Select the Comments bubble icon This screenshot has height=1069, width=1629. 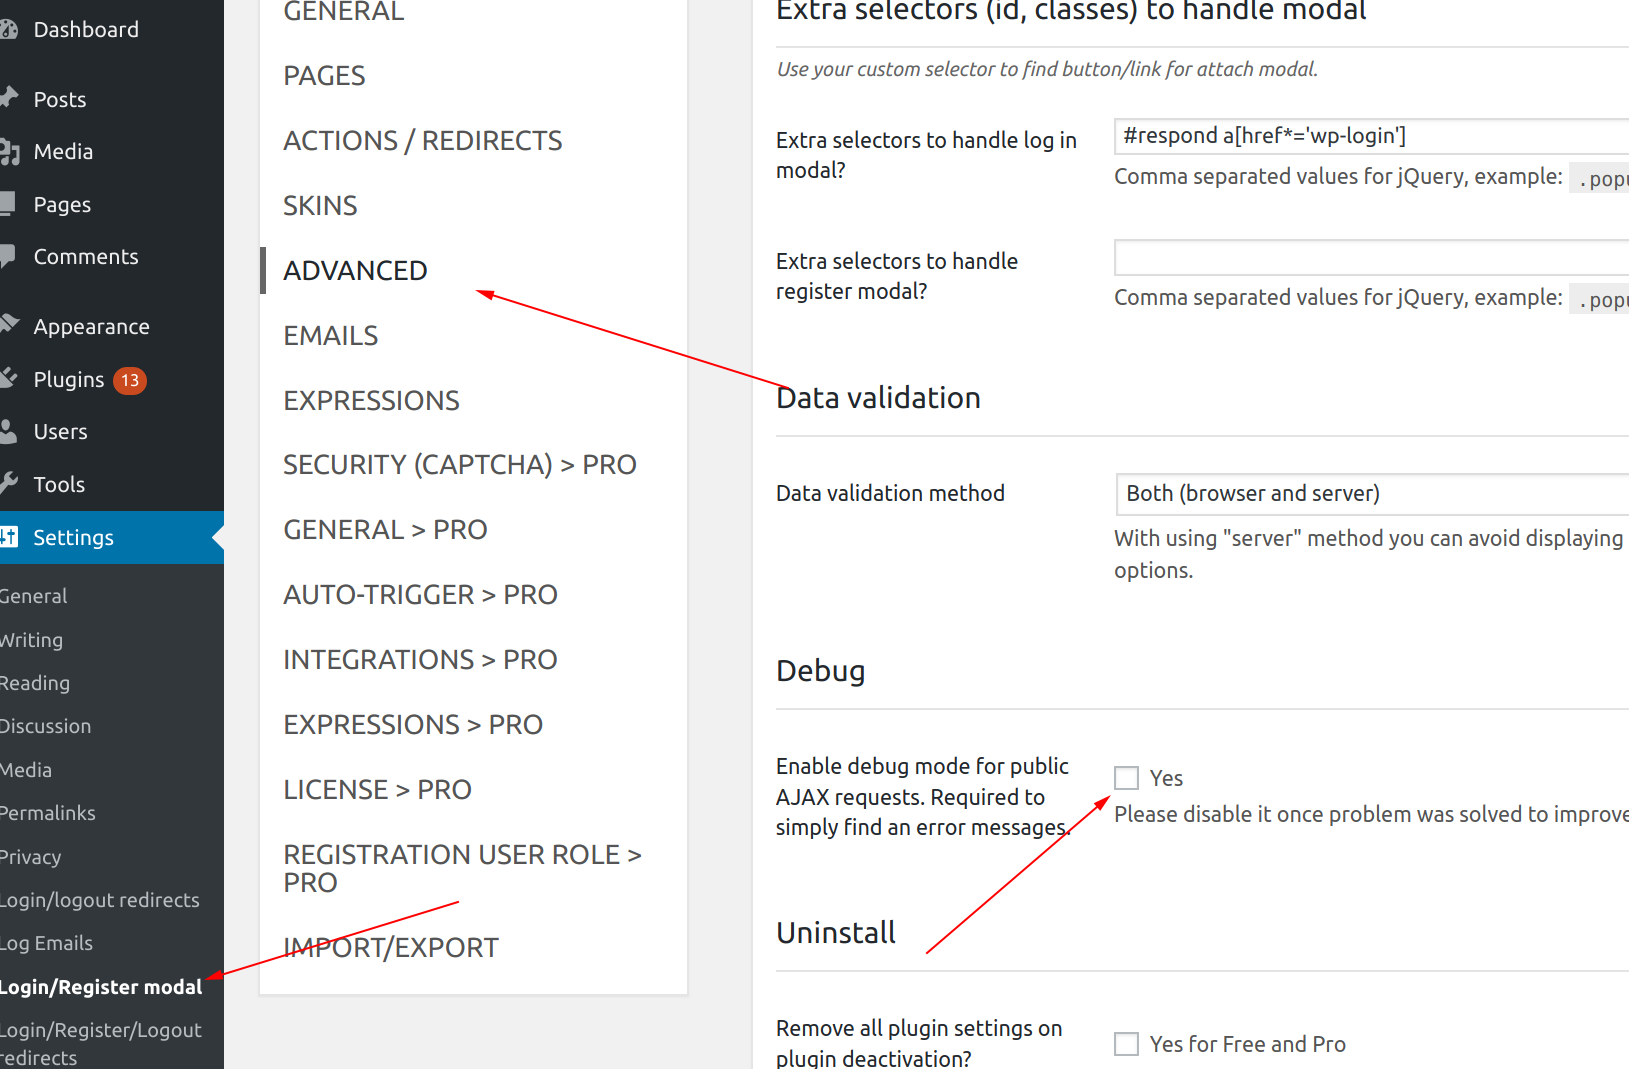pos(10,256)
